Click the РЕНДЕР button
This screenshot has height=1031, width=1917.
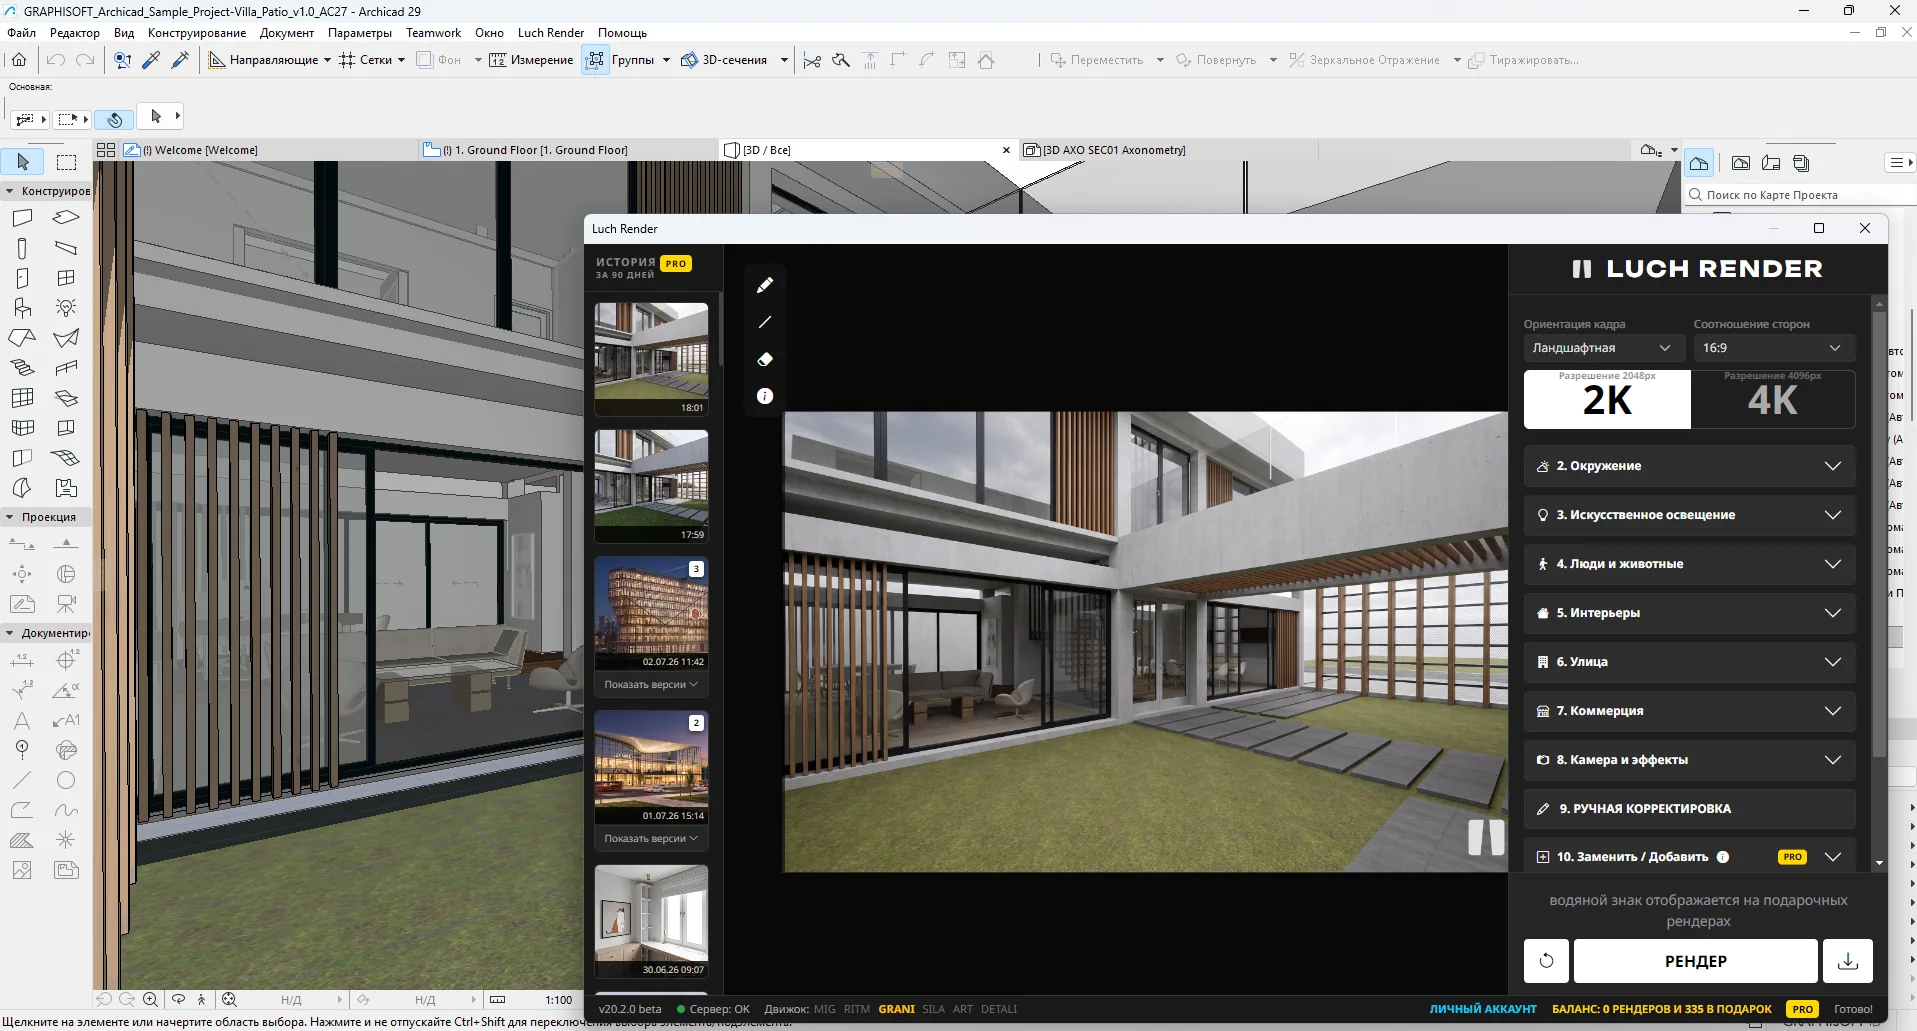coord(1695,961)
